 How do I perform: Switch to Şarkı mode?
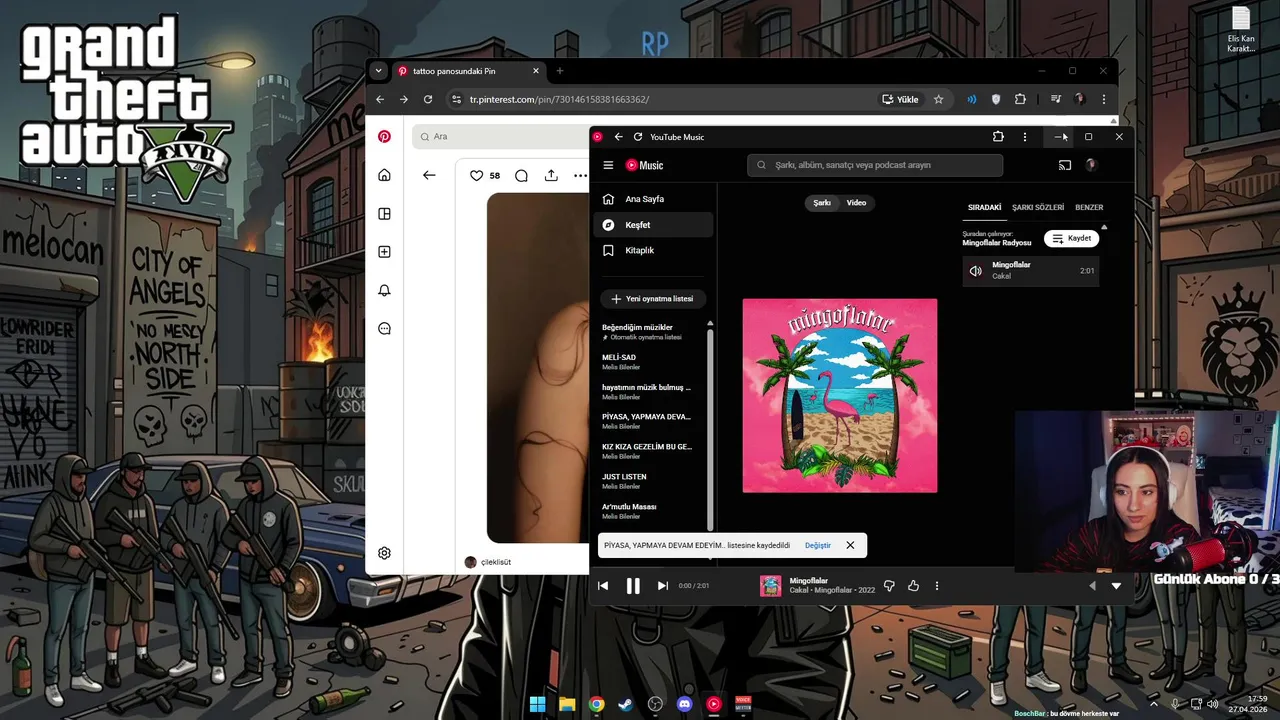(x=822, y=203)
